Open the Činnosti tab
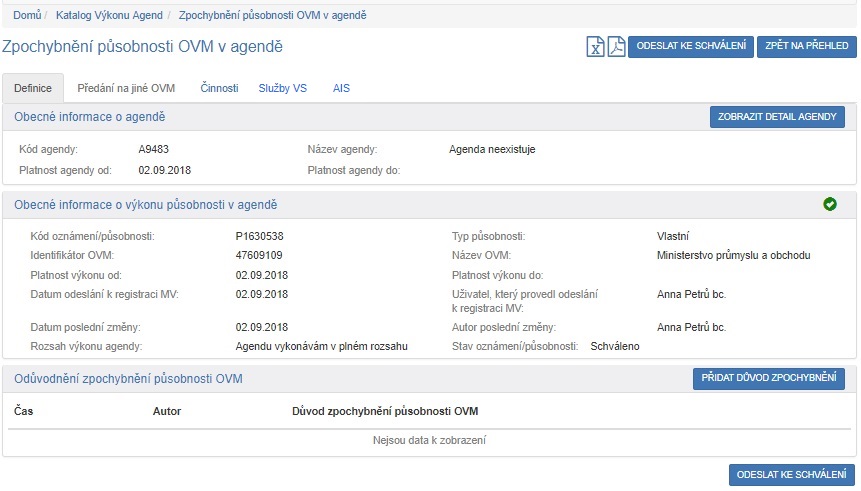861x491 pixels. click(x=217, y=88)
